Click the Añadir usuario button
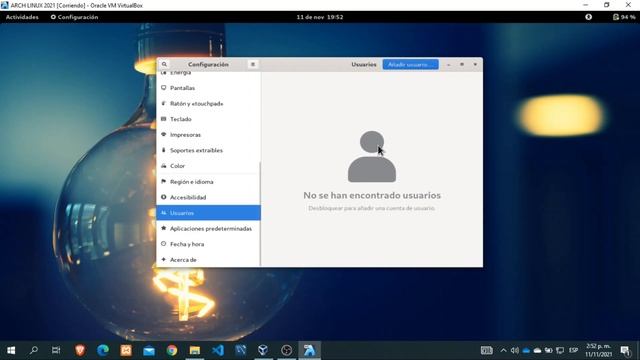Screen dimensions: 640x360 click(x=411, y=64)
